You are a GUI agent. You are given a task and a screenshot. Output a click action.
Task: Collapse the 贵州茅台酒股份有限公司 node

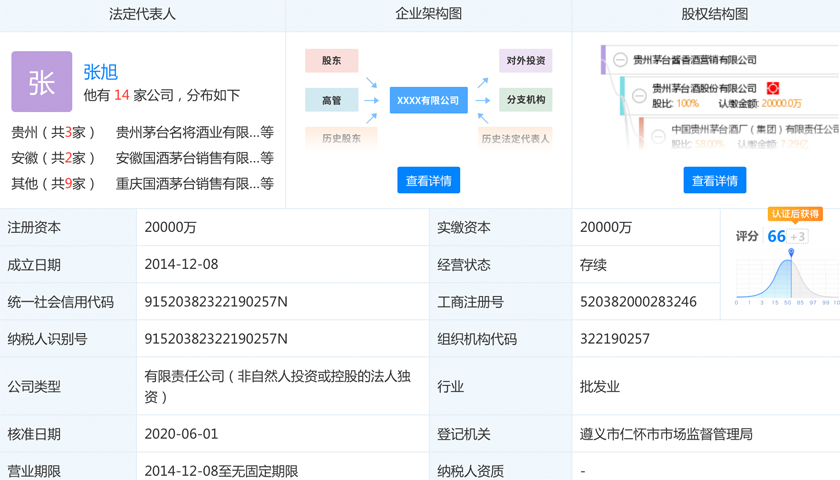[x=639, y=96]
